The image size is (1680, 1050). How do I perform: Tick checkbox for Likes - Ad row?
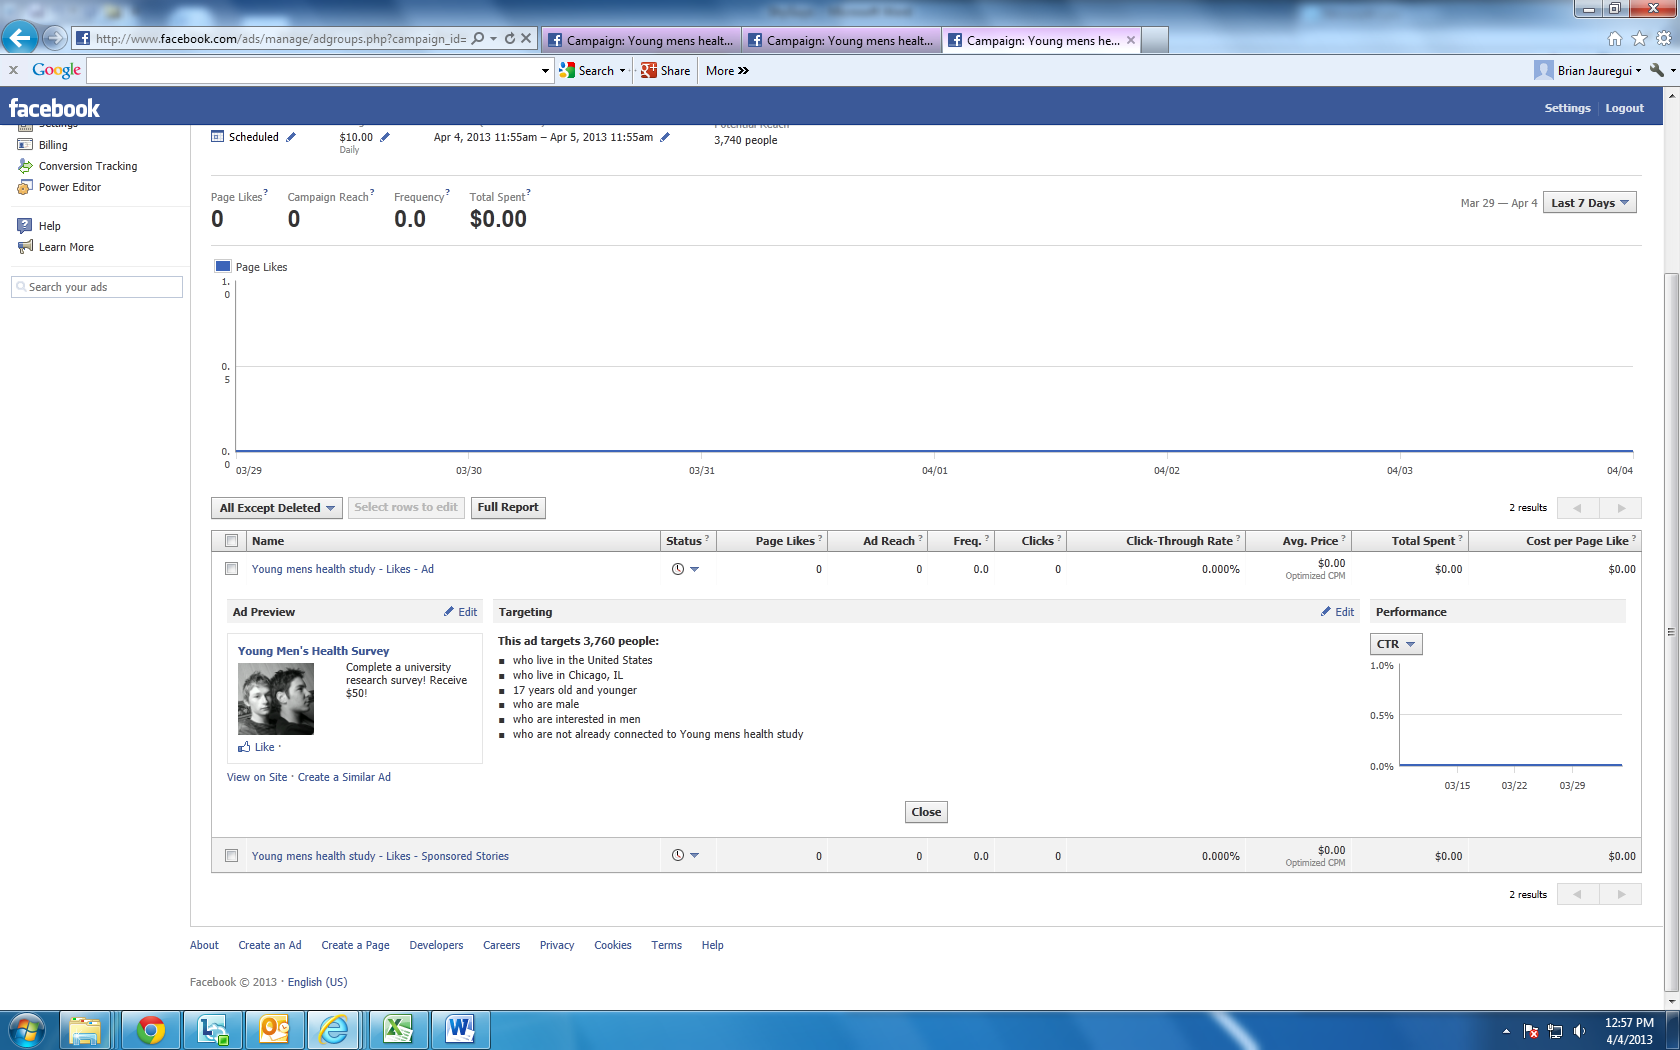(232, 569)
